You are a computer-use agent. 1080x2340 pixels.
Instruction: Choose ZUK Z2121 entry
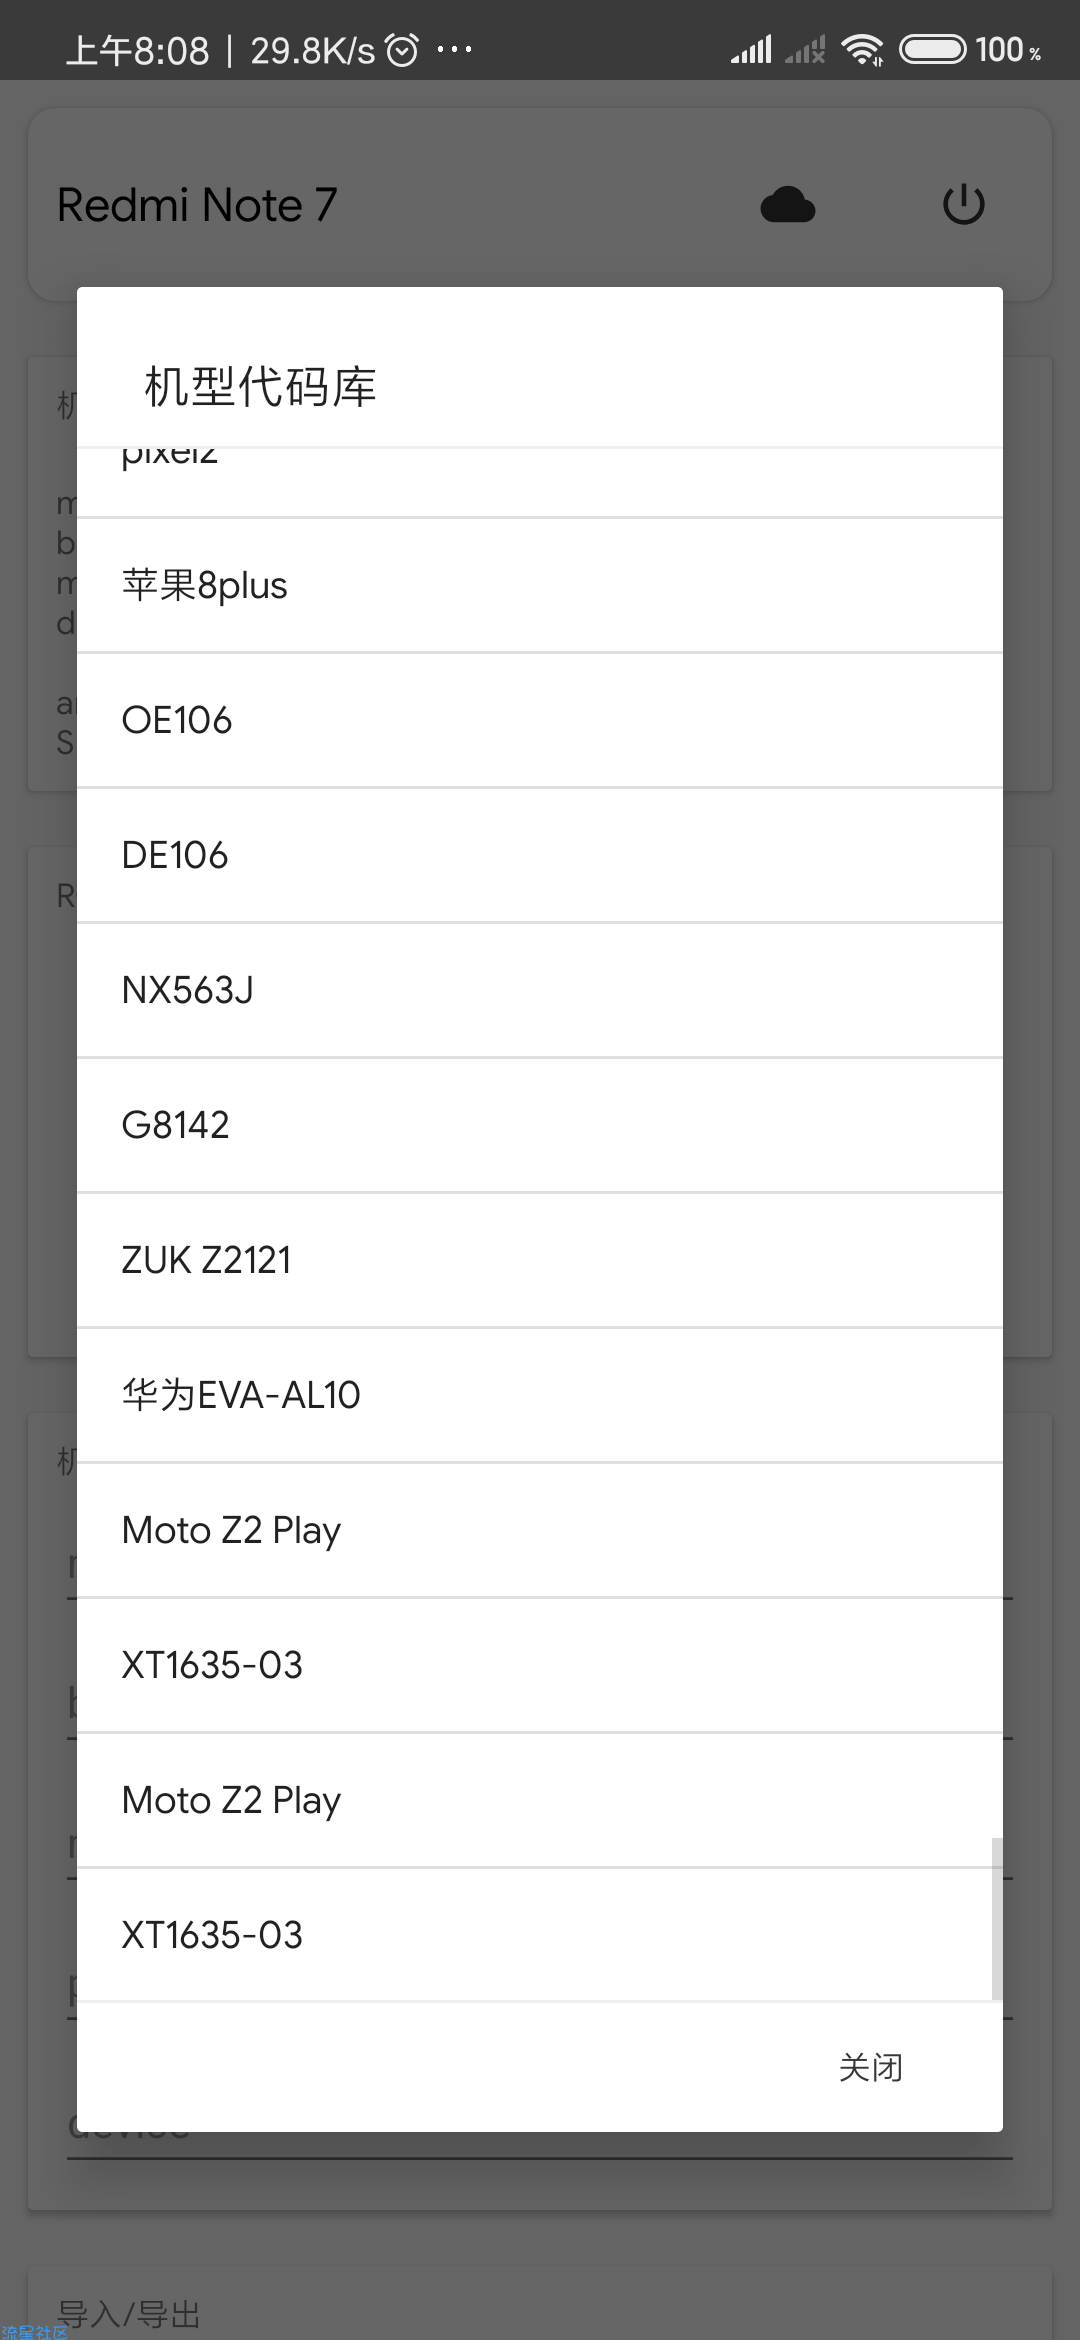click(x=540, y=1261)
